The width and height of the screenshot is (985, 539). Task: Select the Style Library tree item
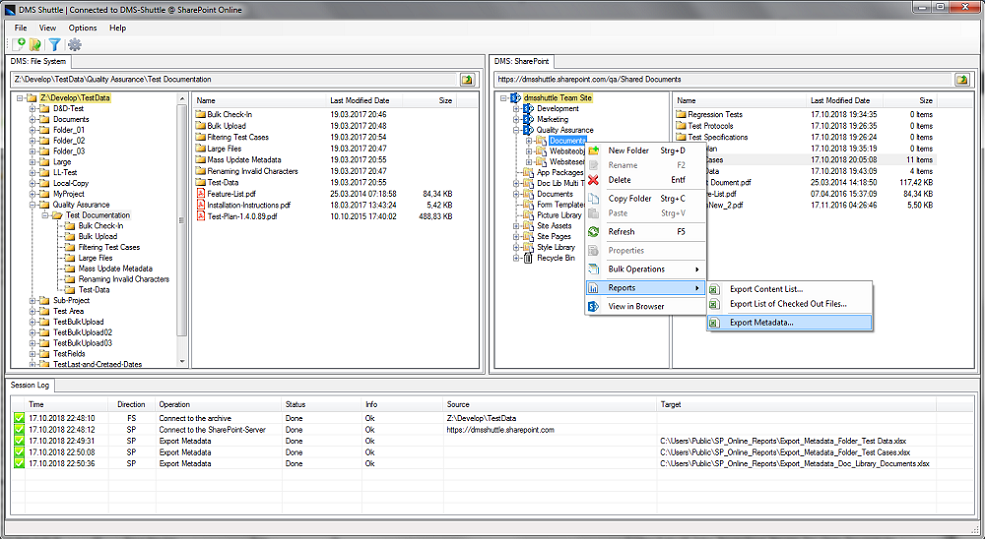(x=556, y=247)
